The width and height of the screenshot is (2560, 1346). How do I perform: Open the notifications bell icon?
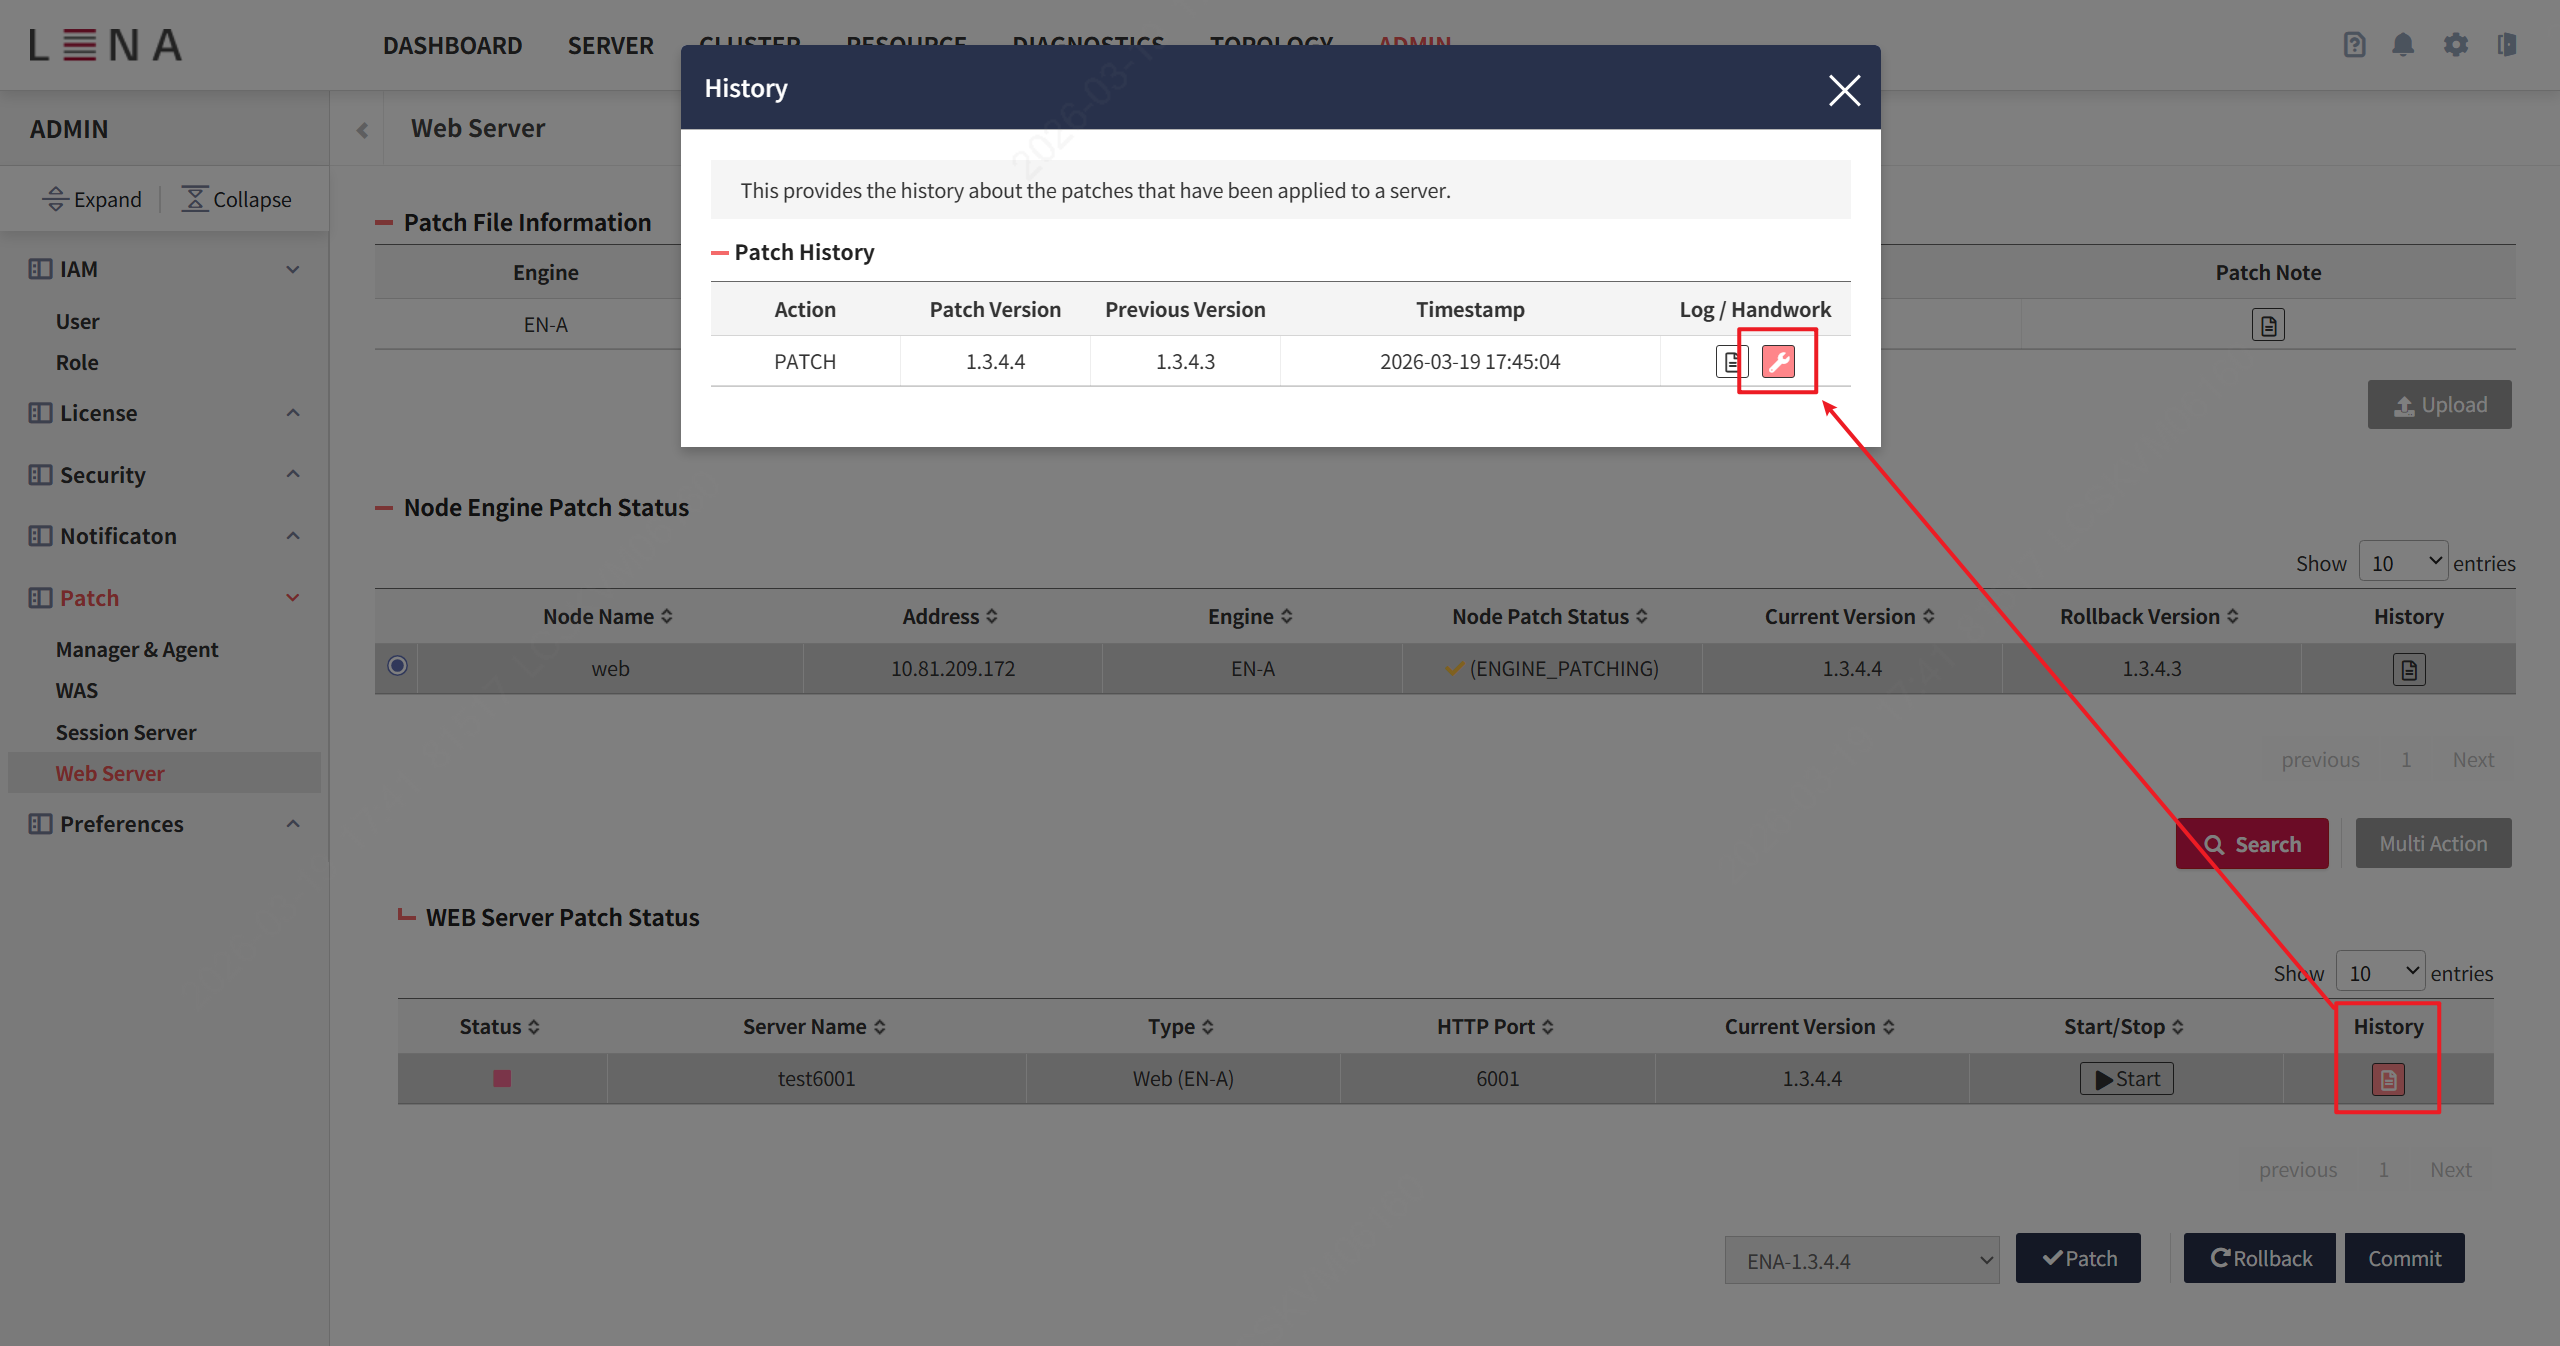(x=2403, y=45)
